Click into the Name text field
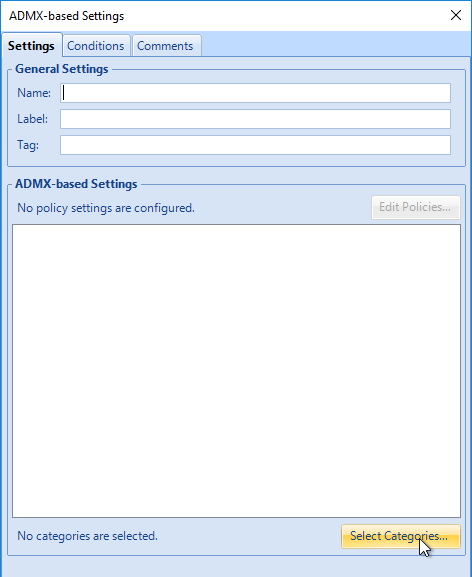472x577 pixels. click(x=255, y=93)
